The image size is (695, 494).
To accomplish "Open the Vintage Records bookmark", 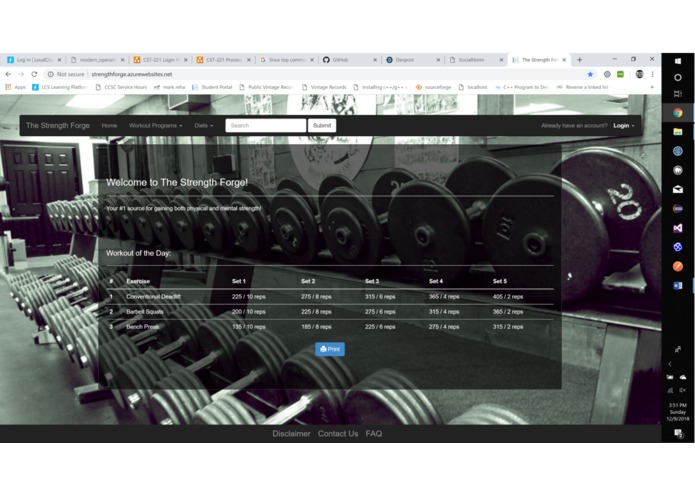I will pyautogui.click(x=324, y=87).
